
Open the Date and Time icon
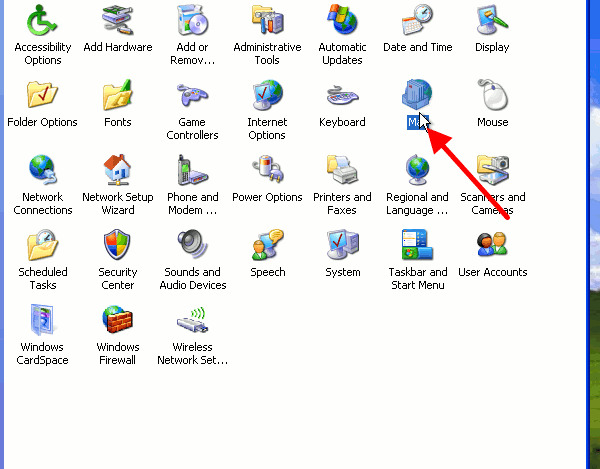click(417, 20)
